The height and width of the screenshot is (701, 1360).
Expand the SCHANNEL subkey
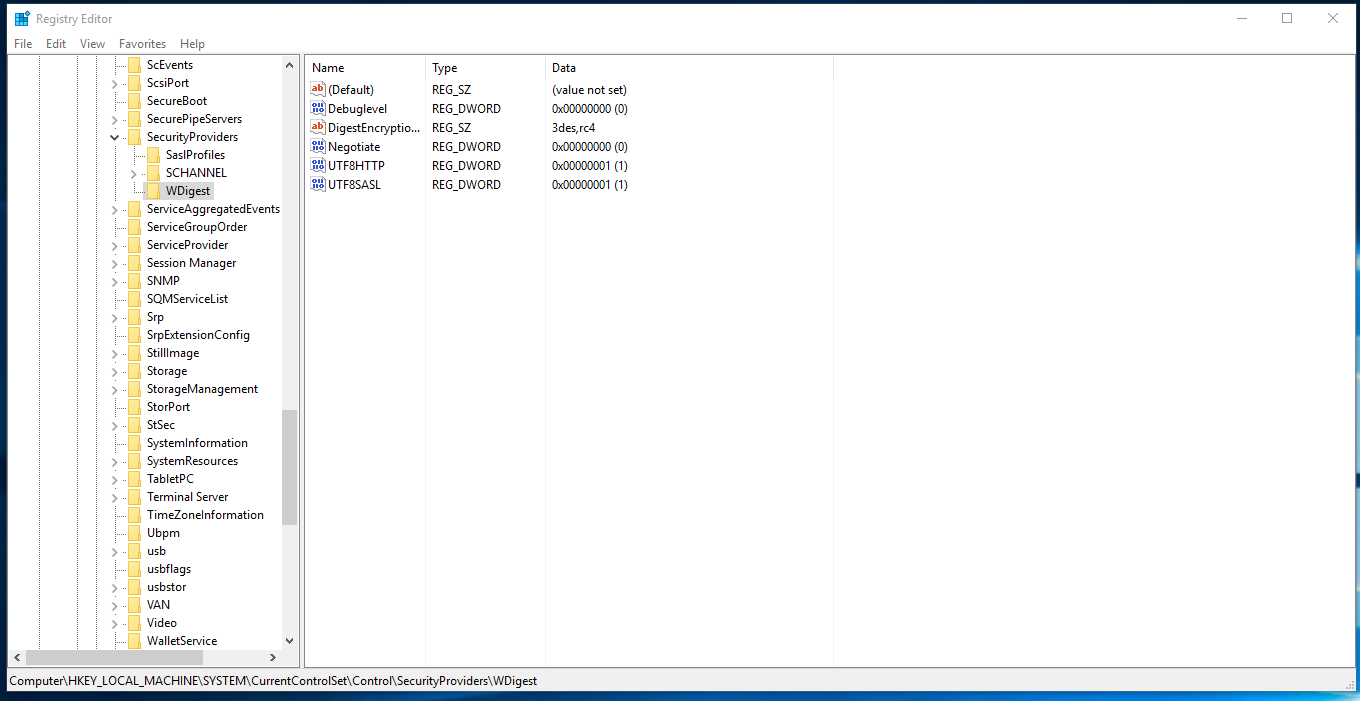[134, 173]
